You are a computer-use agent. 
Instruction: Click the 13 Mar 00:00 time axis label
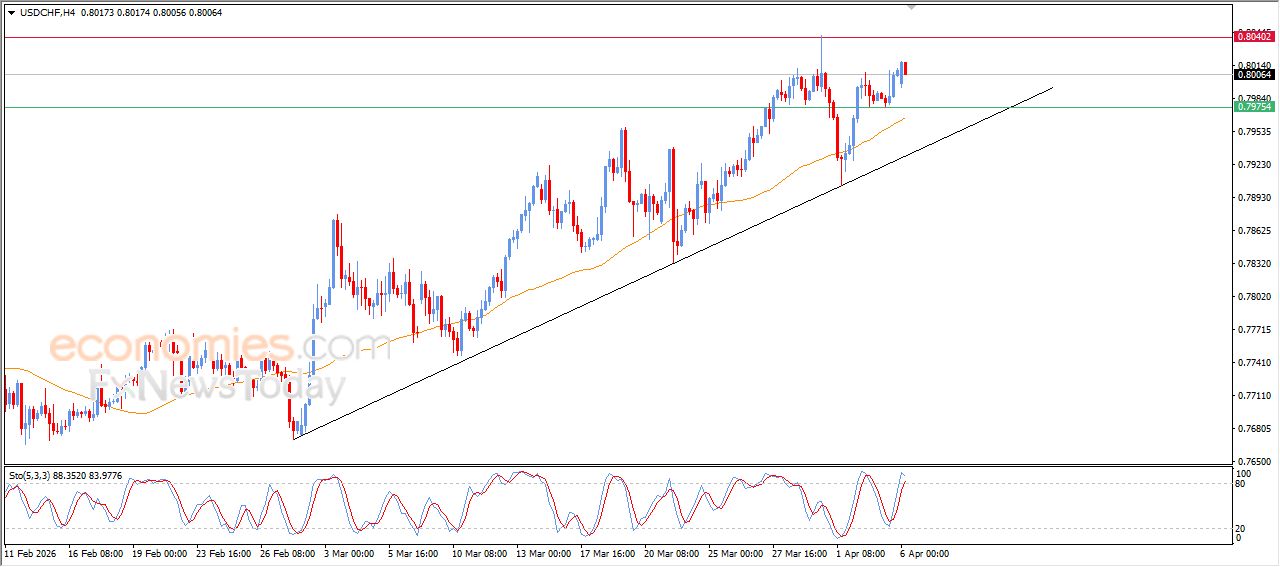click(544, 552)
